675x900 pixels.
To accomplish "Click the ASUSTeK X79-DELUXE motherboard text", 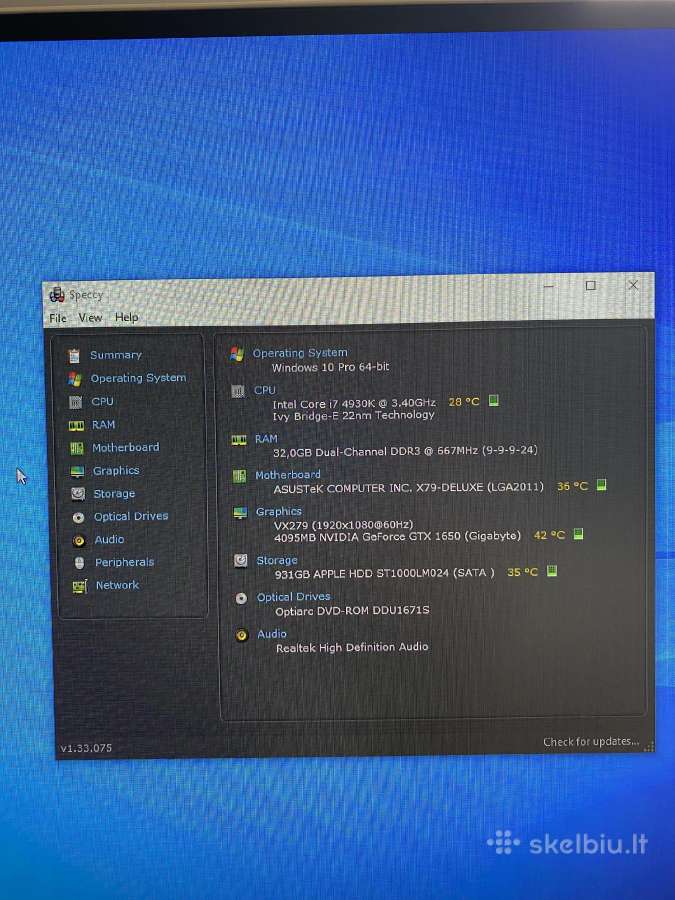I will pos(408,488).
